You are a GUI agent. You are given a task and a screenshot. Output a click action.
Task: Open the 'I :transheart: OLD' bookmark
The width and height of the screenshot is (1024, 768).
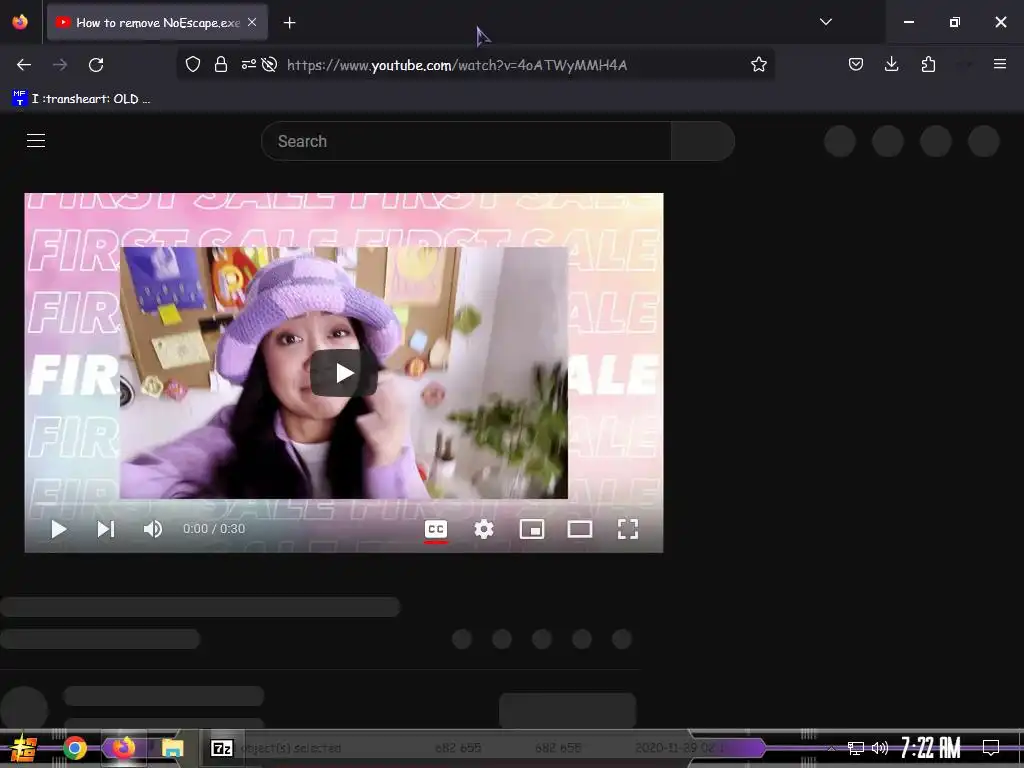point(82,99)
